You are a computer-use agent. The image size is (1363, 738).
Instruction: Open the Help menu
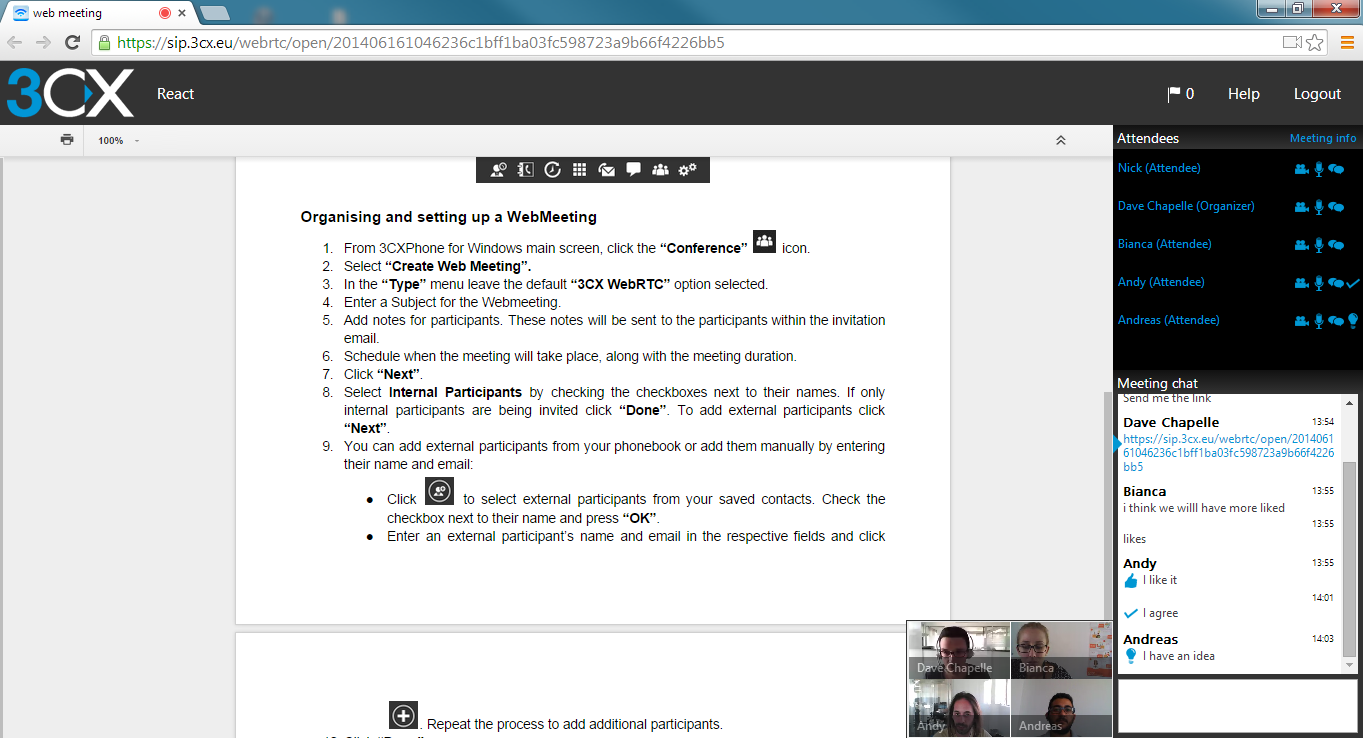tap(1244, 94)
